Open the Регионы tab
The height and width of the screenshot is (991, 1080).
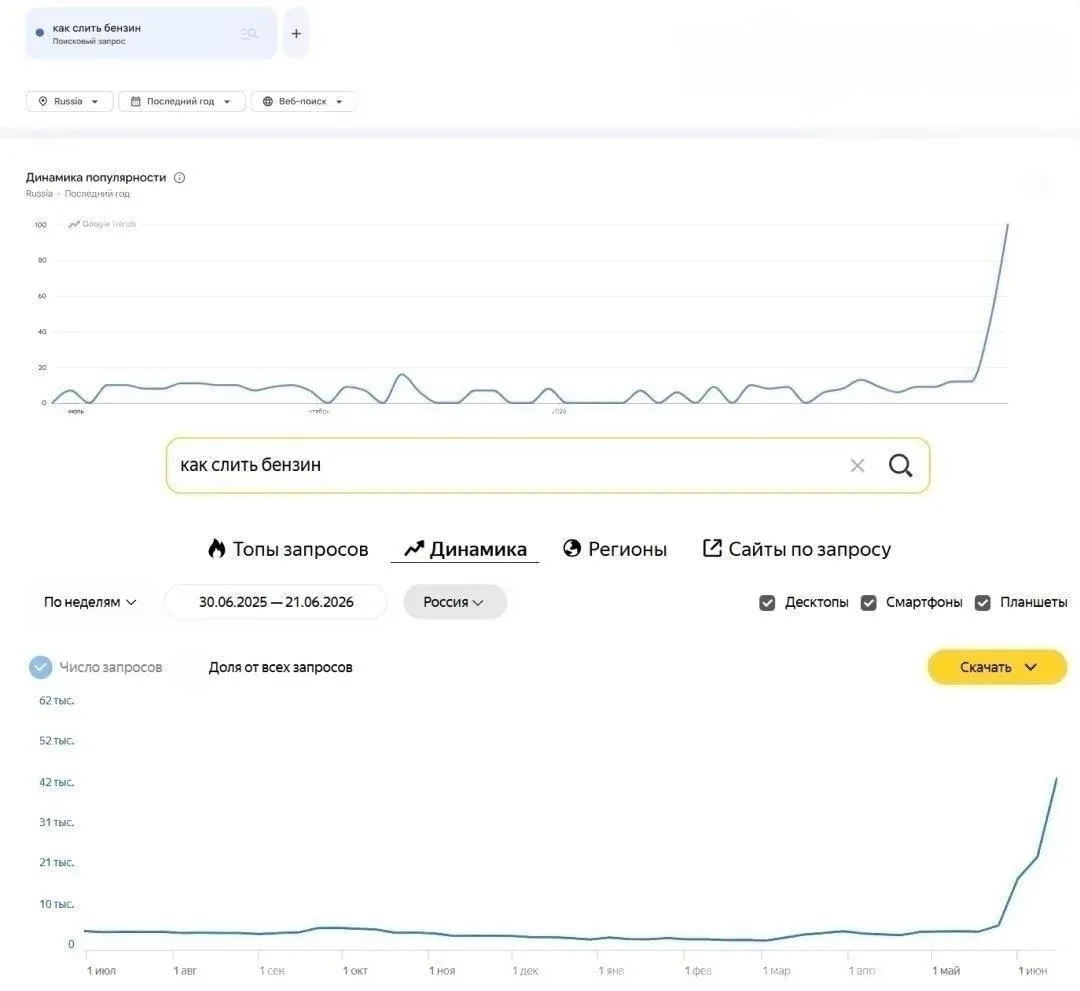tap(615, 549)
